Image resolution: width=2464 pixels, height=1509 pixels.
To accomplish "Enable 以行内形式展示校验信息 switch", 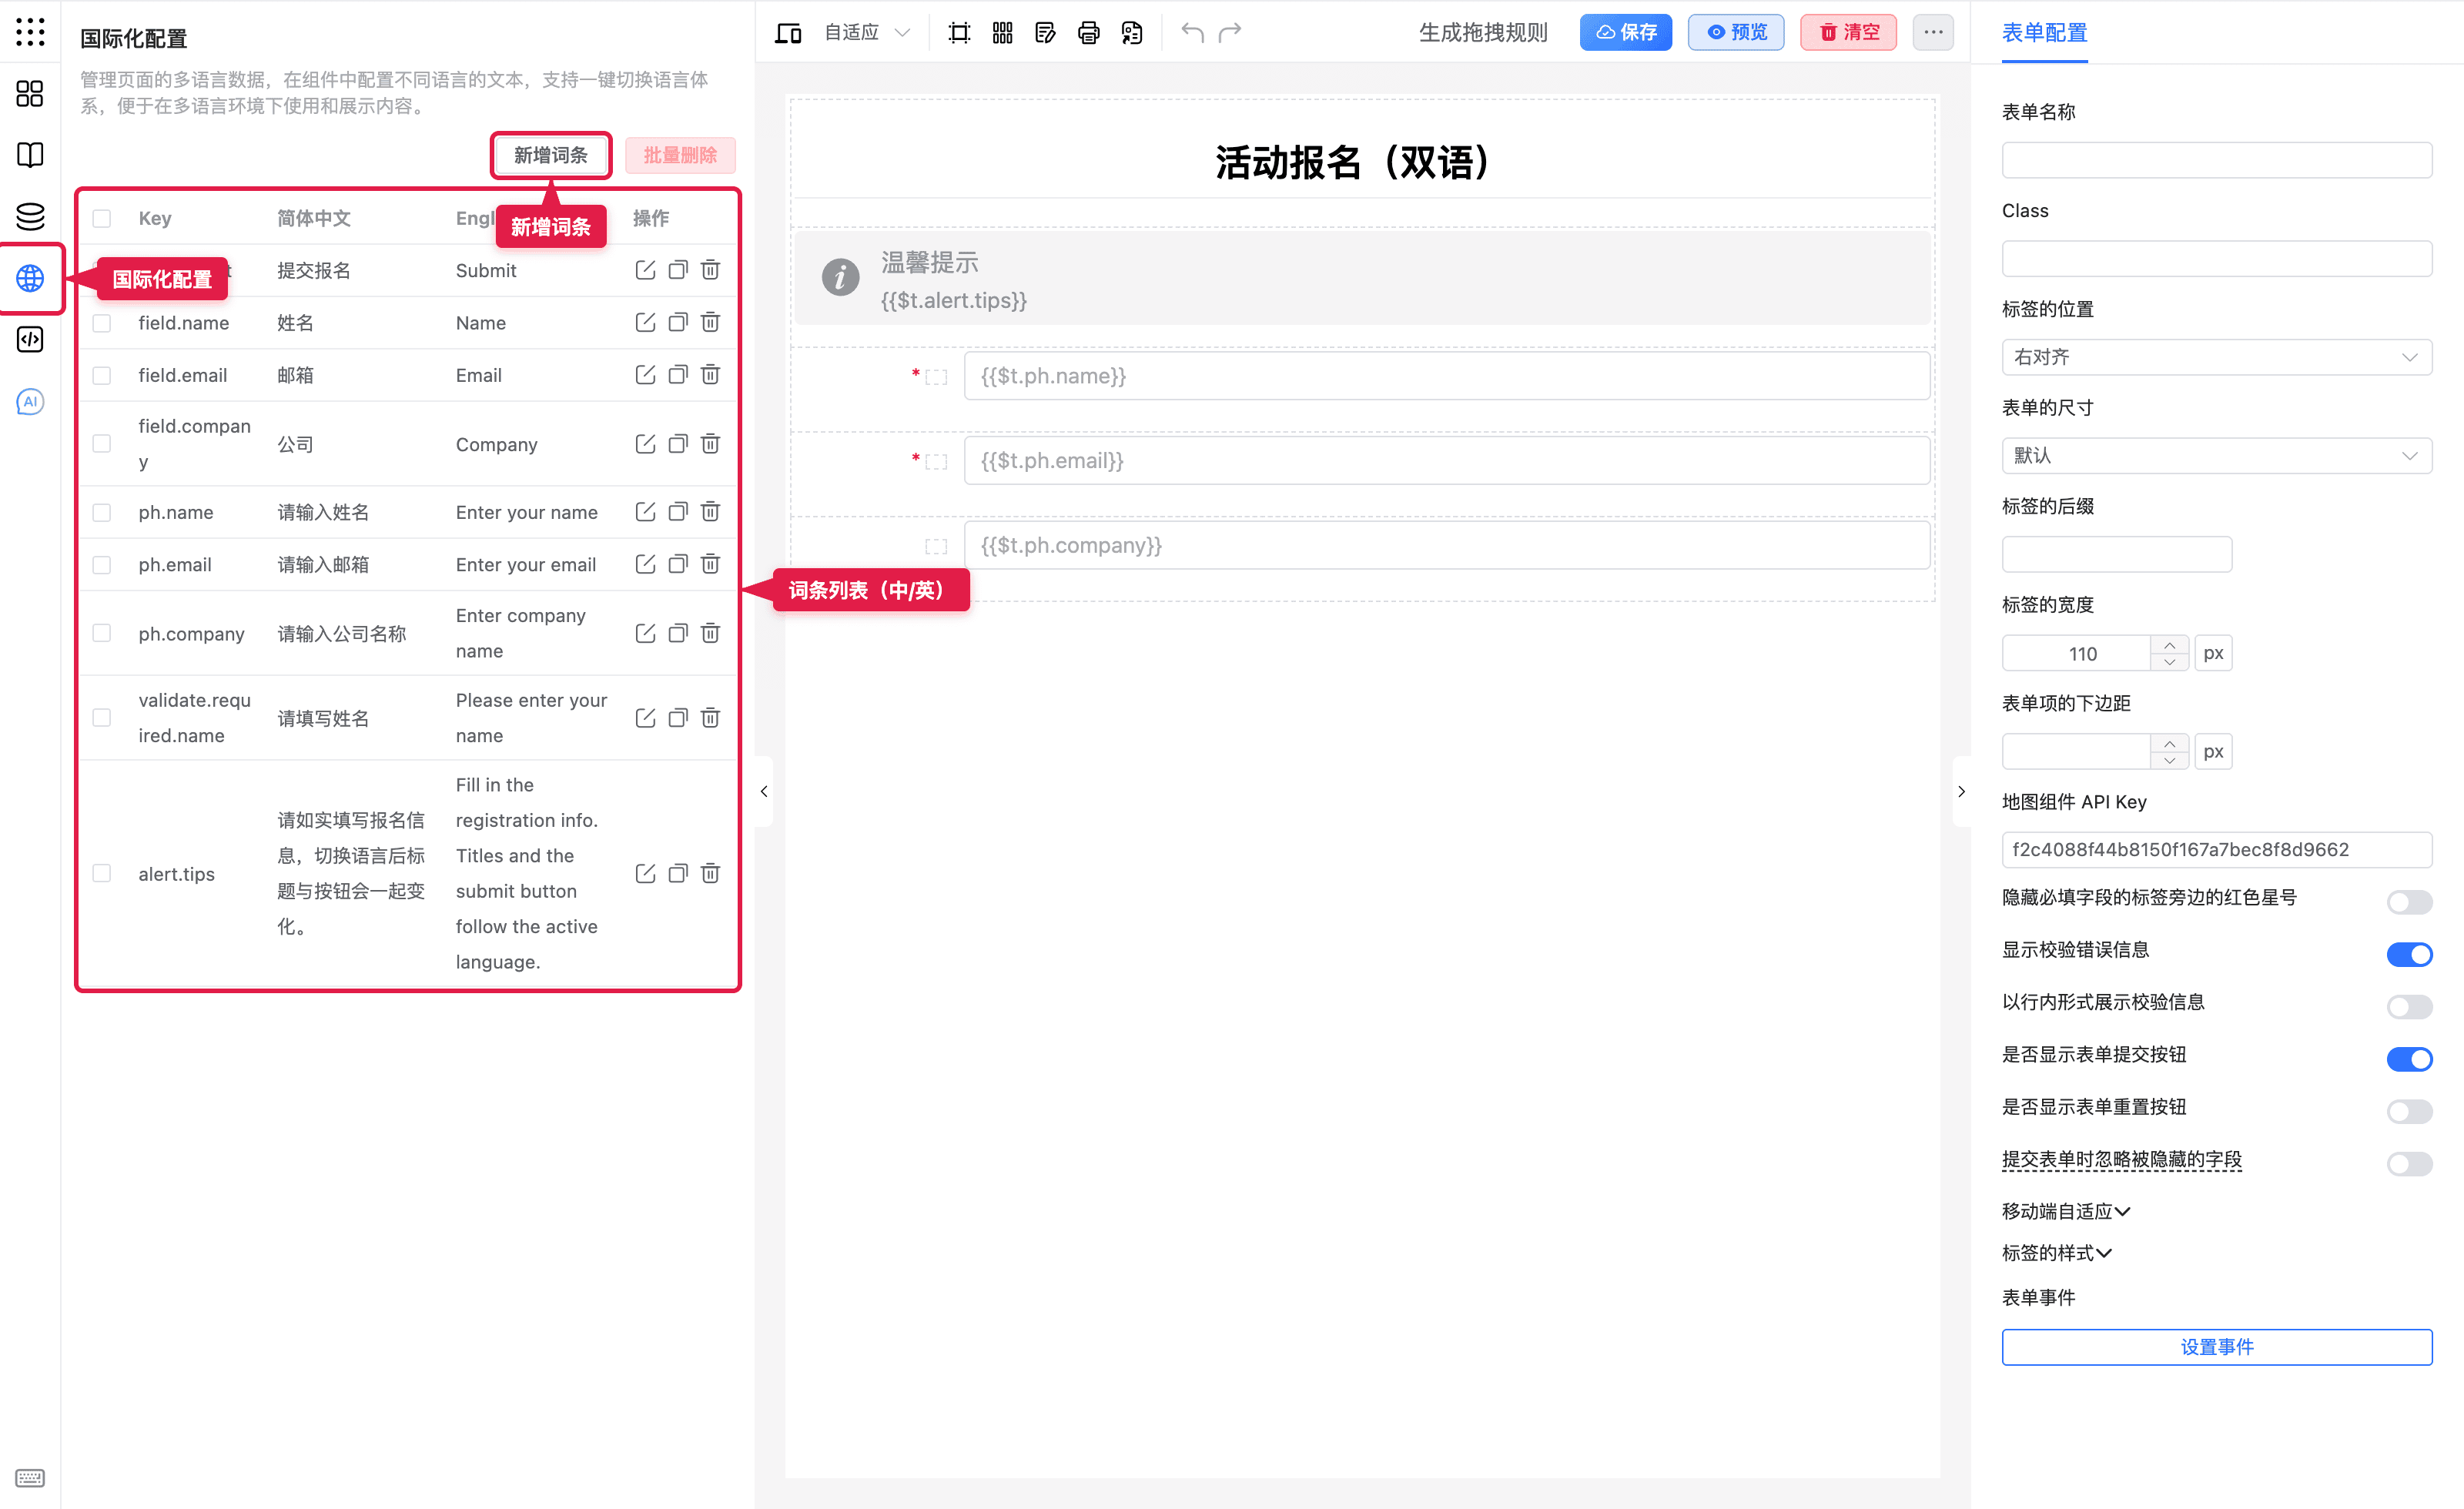I will pos(2408,1006).
